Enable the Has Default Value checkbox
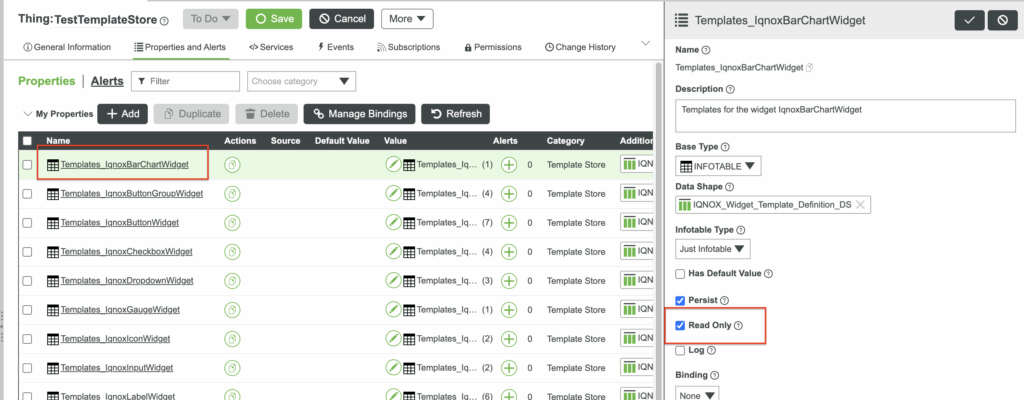 [x=681, y=274]
